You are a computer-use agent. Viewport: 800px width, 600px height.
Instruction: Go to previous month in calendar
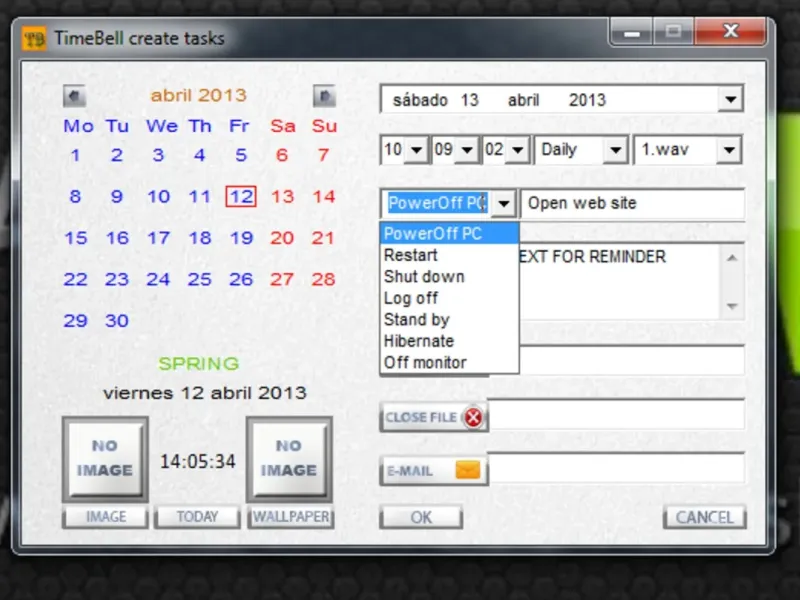pos(74,96)
